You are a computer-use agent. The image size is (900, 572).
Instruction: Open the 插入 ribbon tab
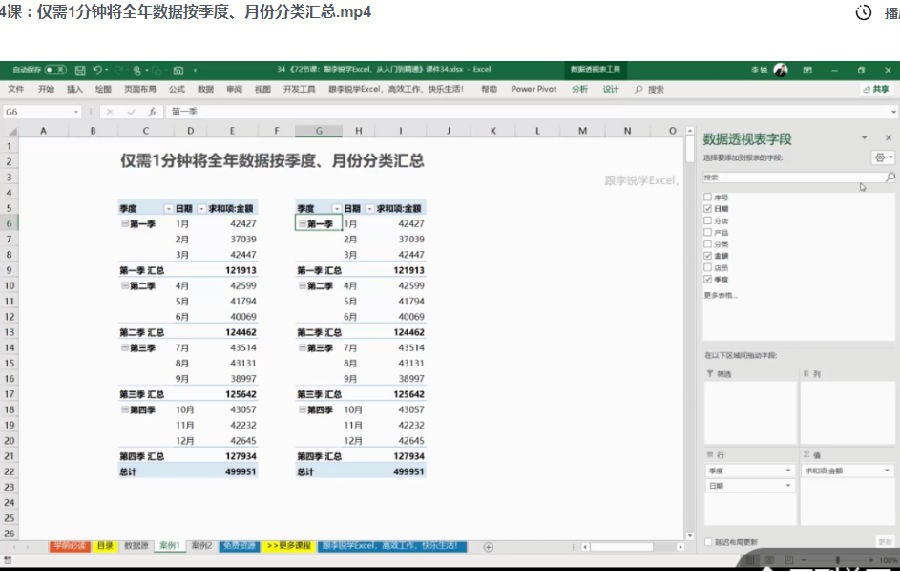point(75,89)
